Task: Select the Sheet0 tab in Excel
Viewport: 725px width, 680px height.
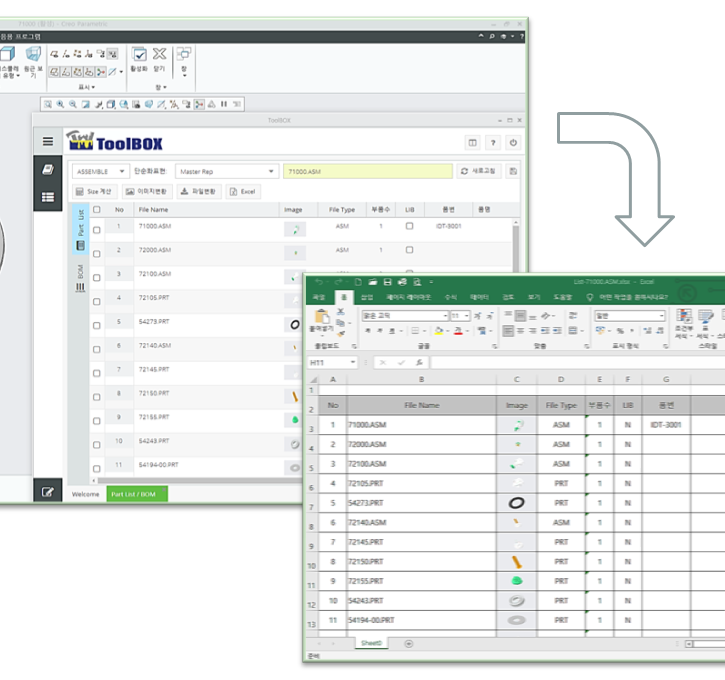Action: tap(371, 644)
